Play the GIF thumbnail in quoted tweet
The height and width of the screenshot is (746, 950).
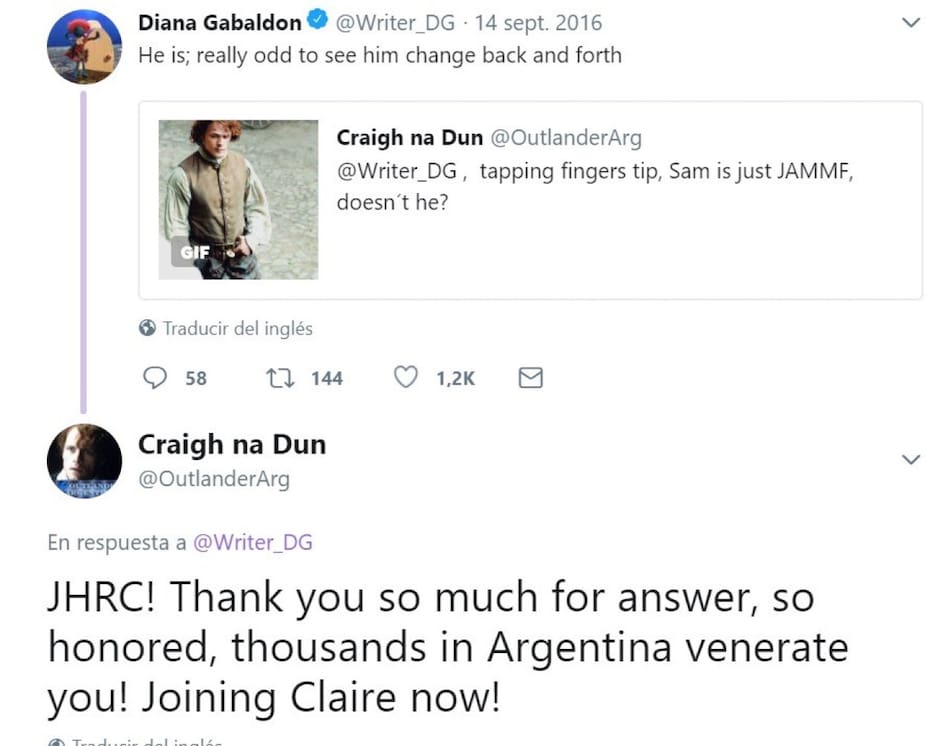[238, 199]
